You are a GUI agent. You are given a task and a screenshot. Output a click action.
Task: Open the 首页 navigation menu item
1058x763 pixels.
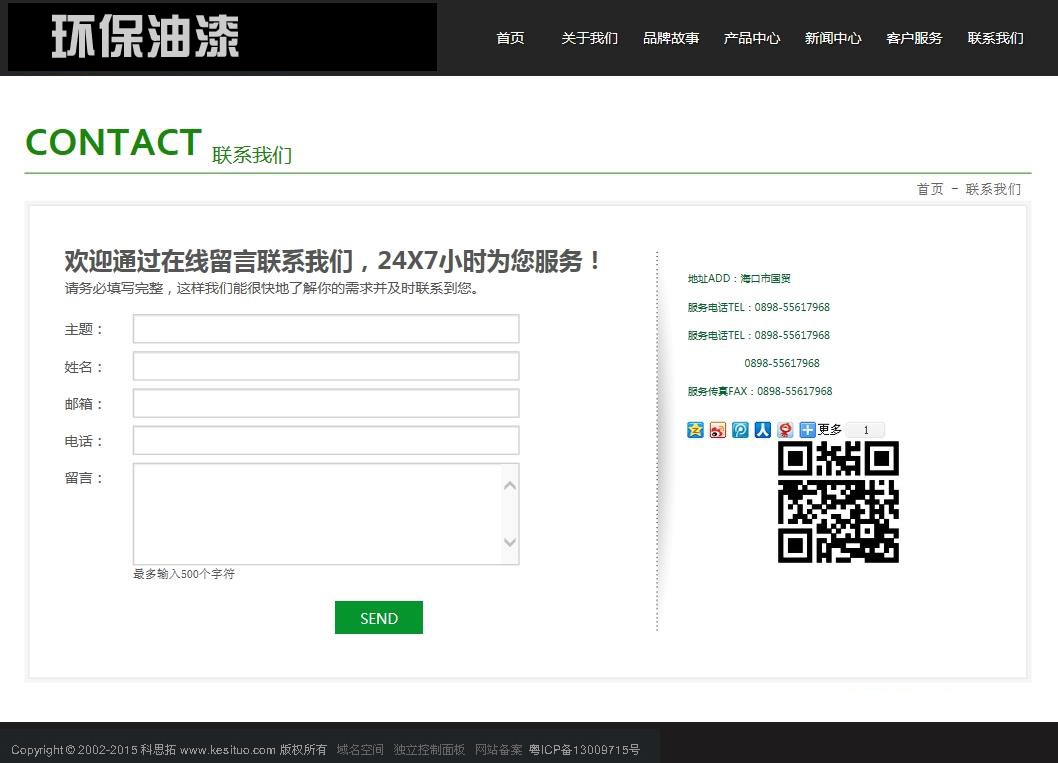(510, 38)
